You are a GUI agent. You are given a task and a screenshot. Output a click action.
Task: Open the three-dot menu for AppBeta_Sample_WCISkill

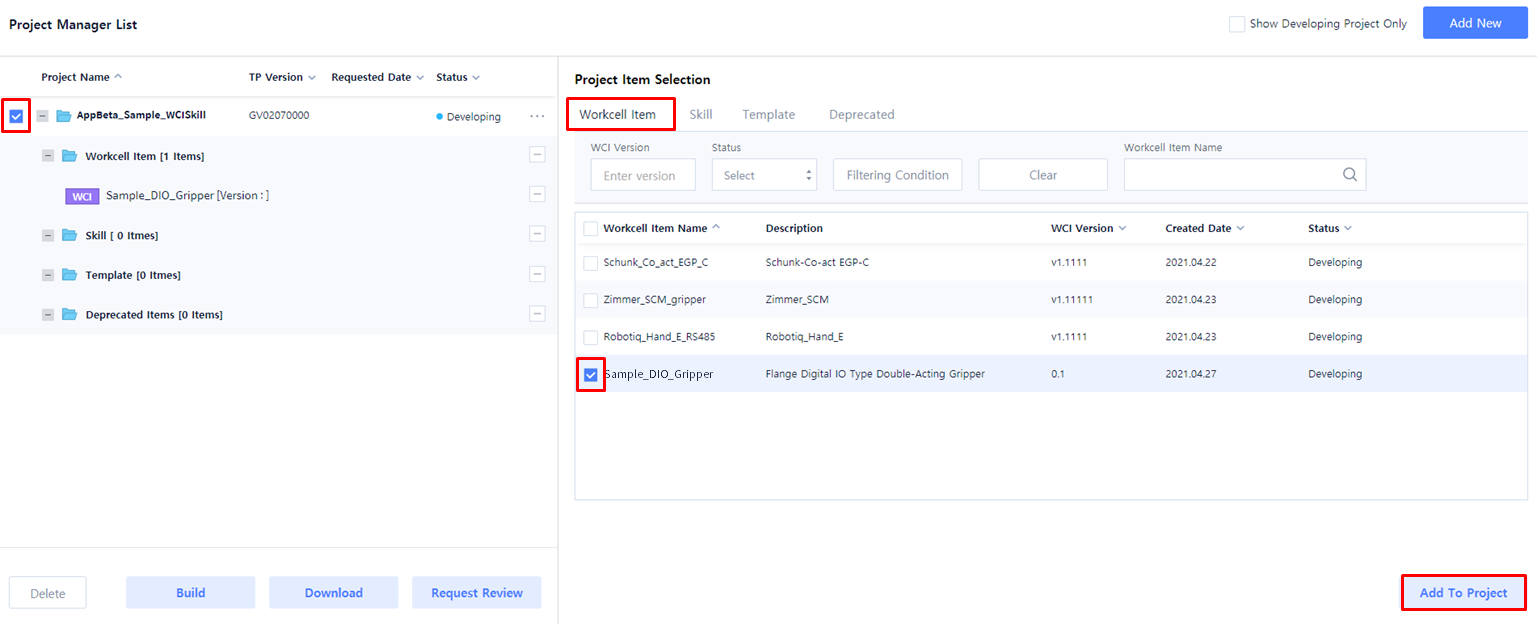pos(537,116)
